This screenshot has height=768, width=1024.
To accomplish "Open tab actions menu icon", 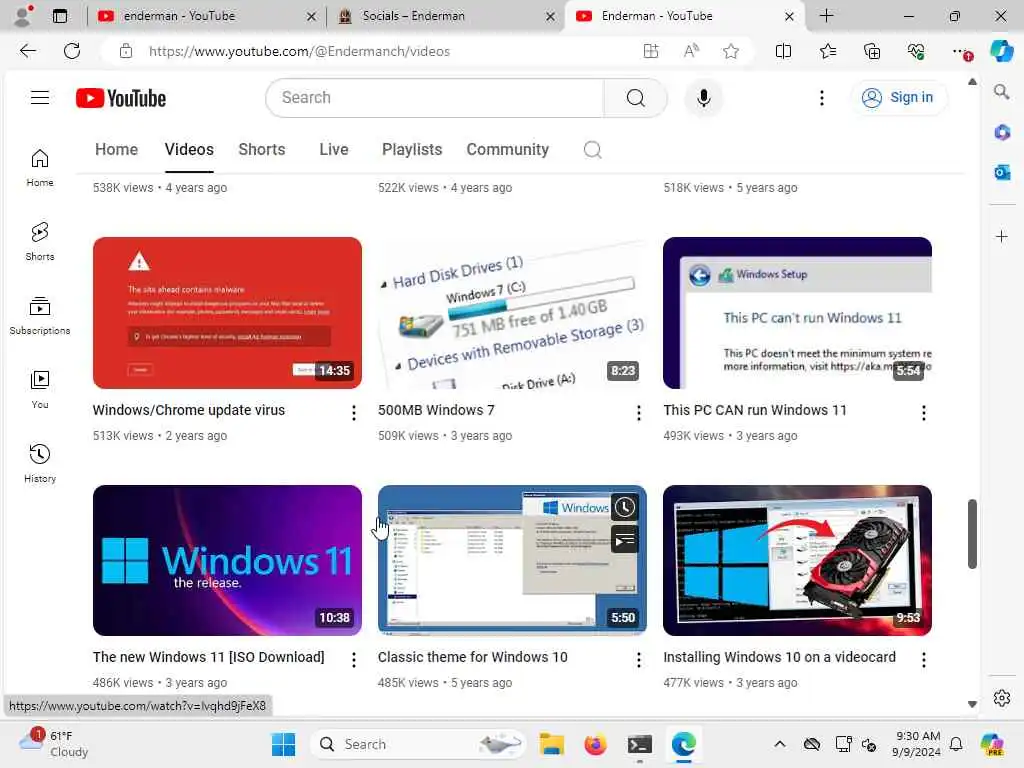I will point(59,16).
